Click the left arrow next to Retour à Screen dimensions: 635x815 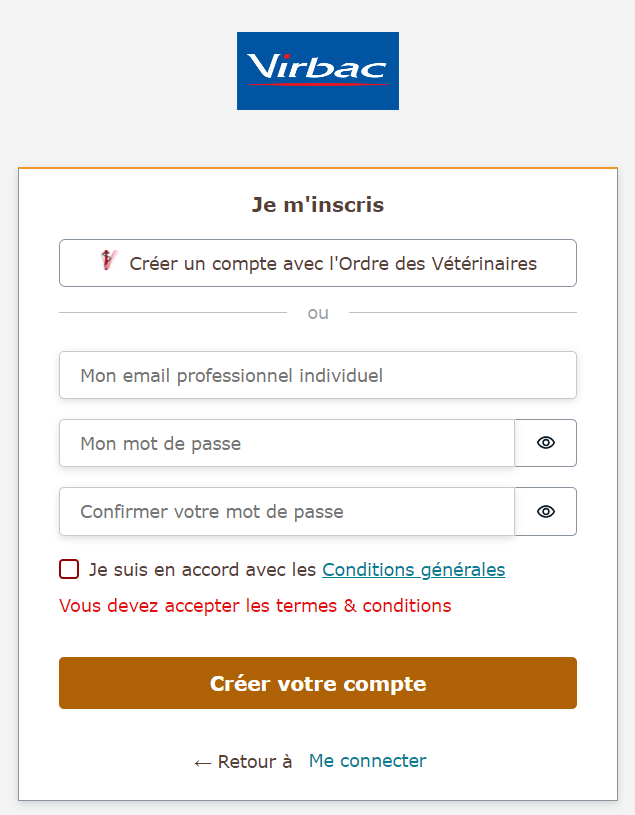click(198, 761)
